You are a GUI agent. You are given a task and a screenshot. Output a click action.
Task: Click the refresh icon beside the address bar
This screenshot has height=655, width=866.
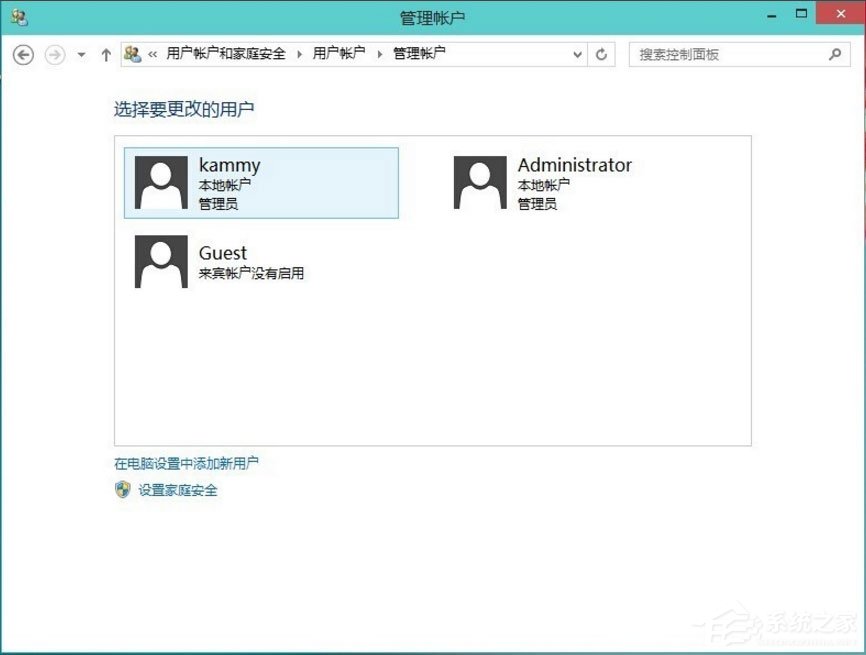[x=601, y=54]
